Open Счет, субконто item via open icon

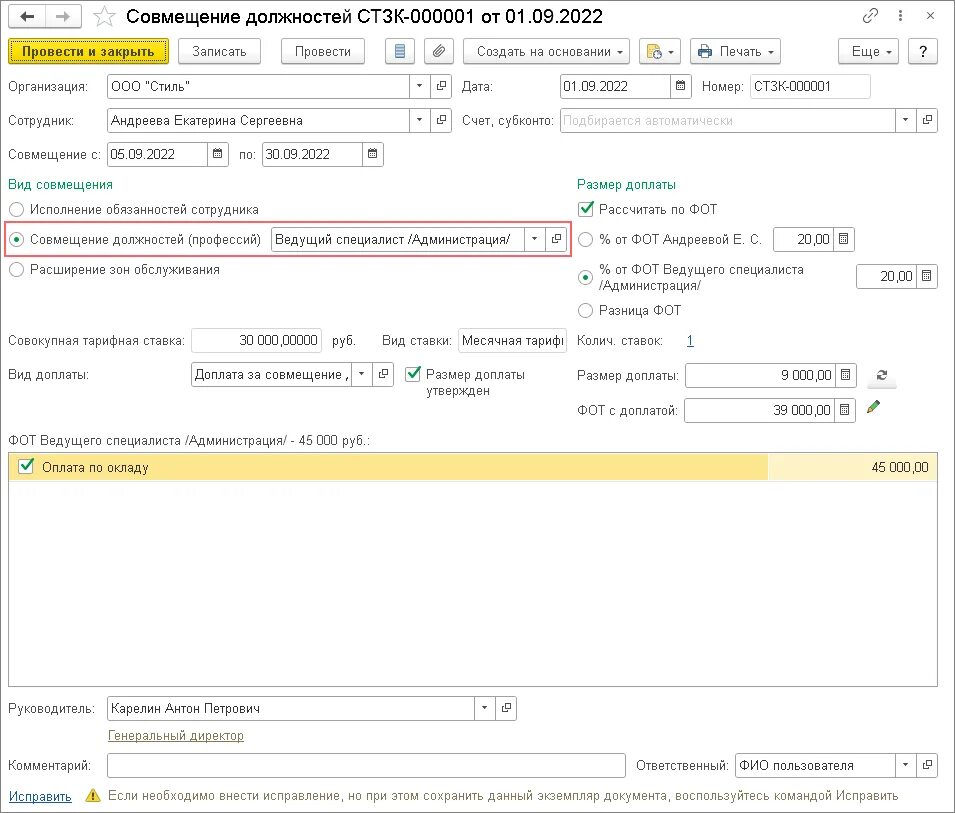(x=927, y=120)
